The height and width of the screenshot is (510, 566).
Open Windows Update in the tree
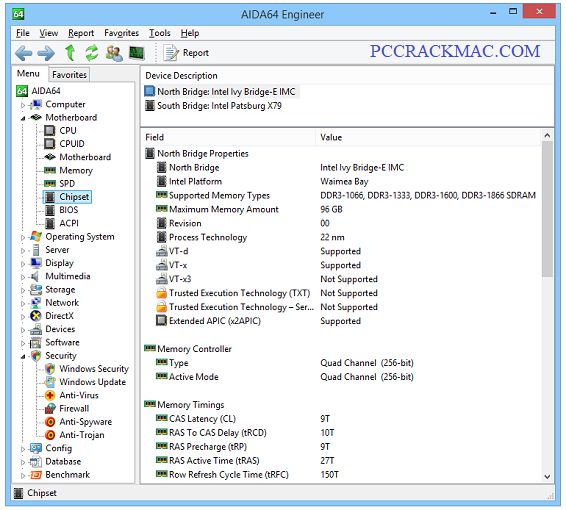click(x=92, y=382)
